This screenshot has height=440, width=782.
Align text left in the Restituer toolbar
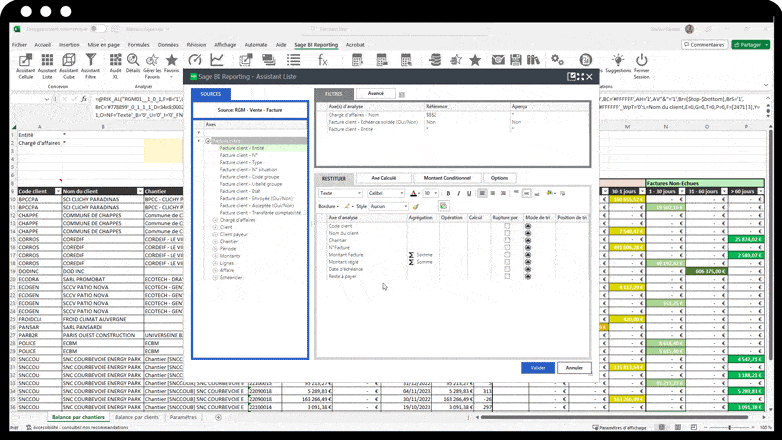tap(482, 194)
